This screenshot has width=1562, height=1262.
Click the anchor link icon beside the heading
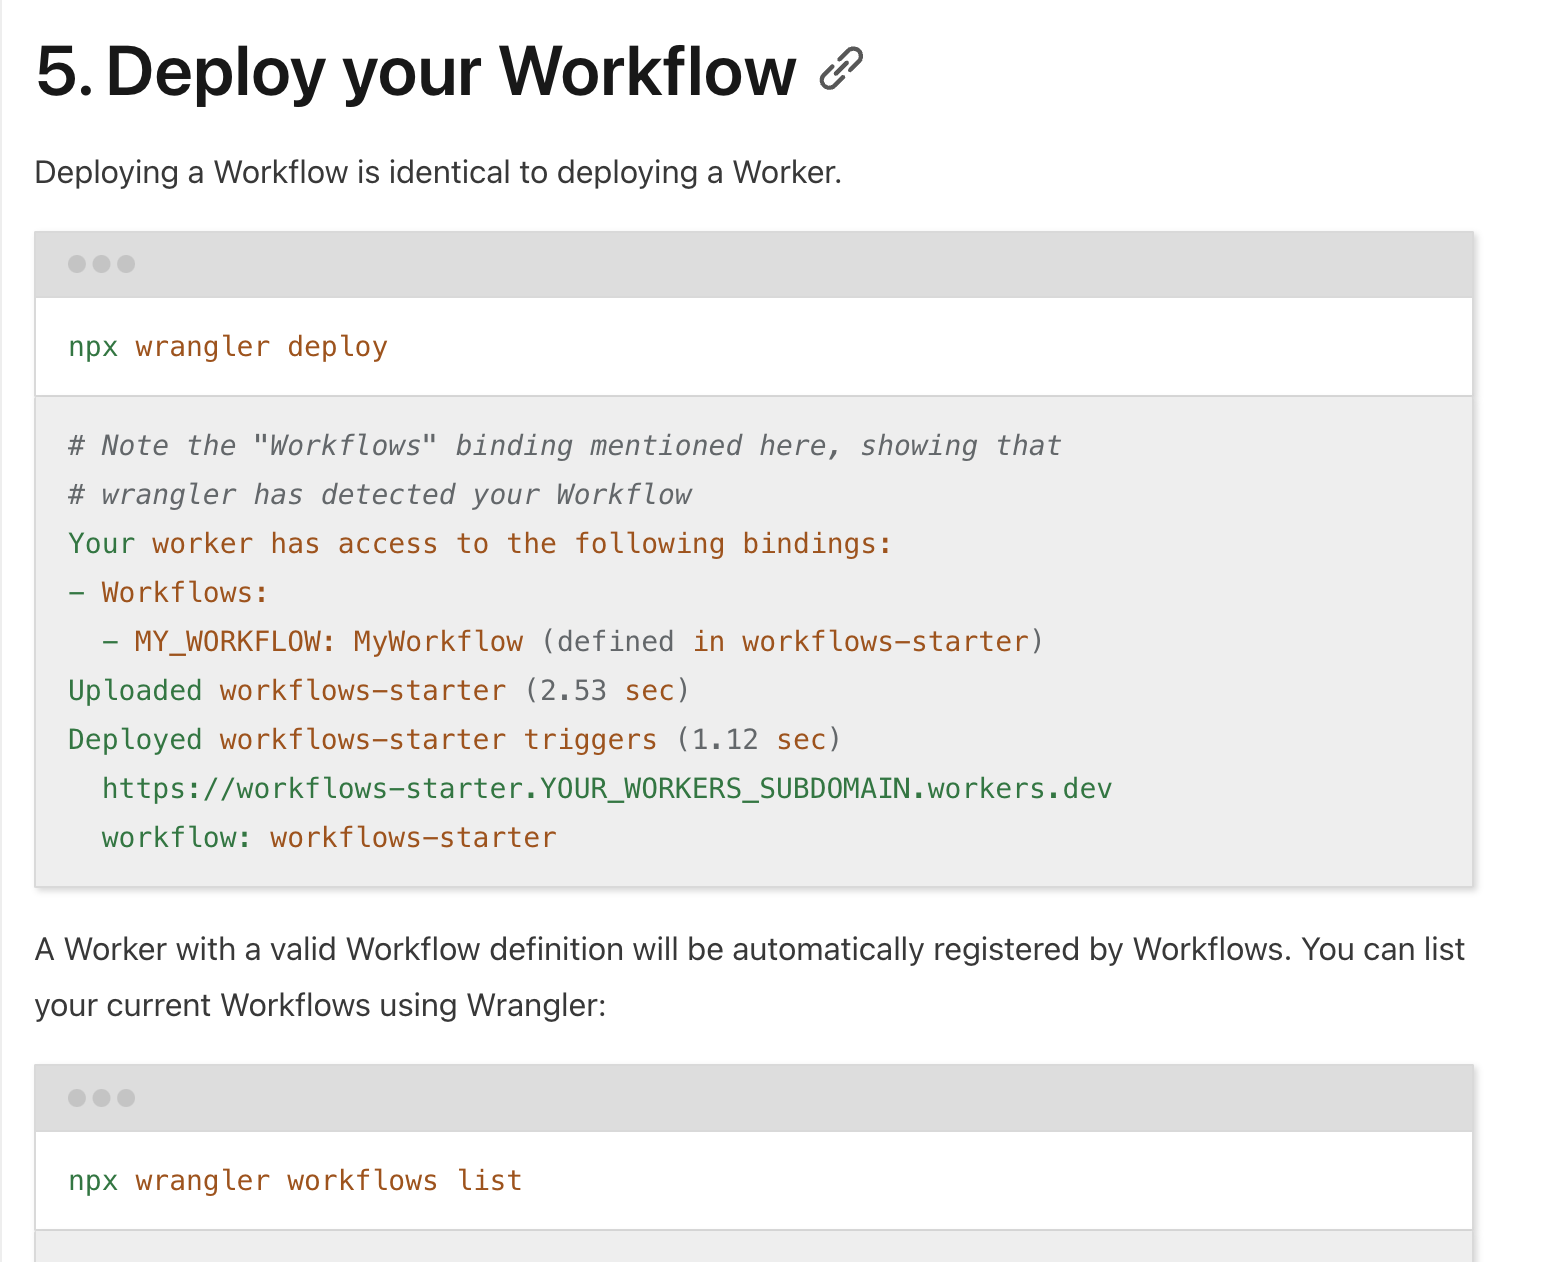click(840, 70)
